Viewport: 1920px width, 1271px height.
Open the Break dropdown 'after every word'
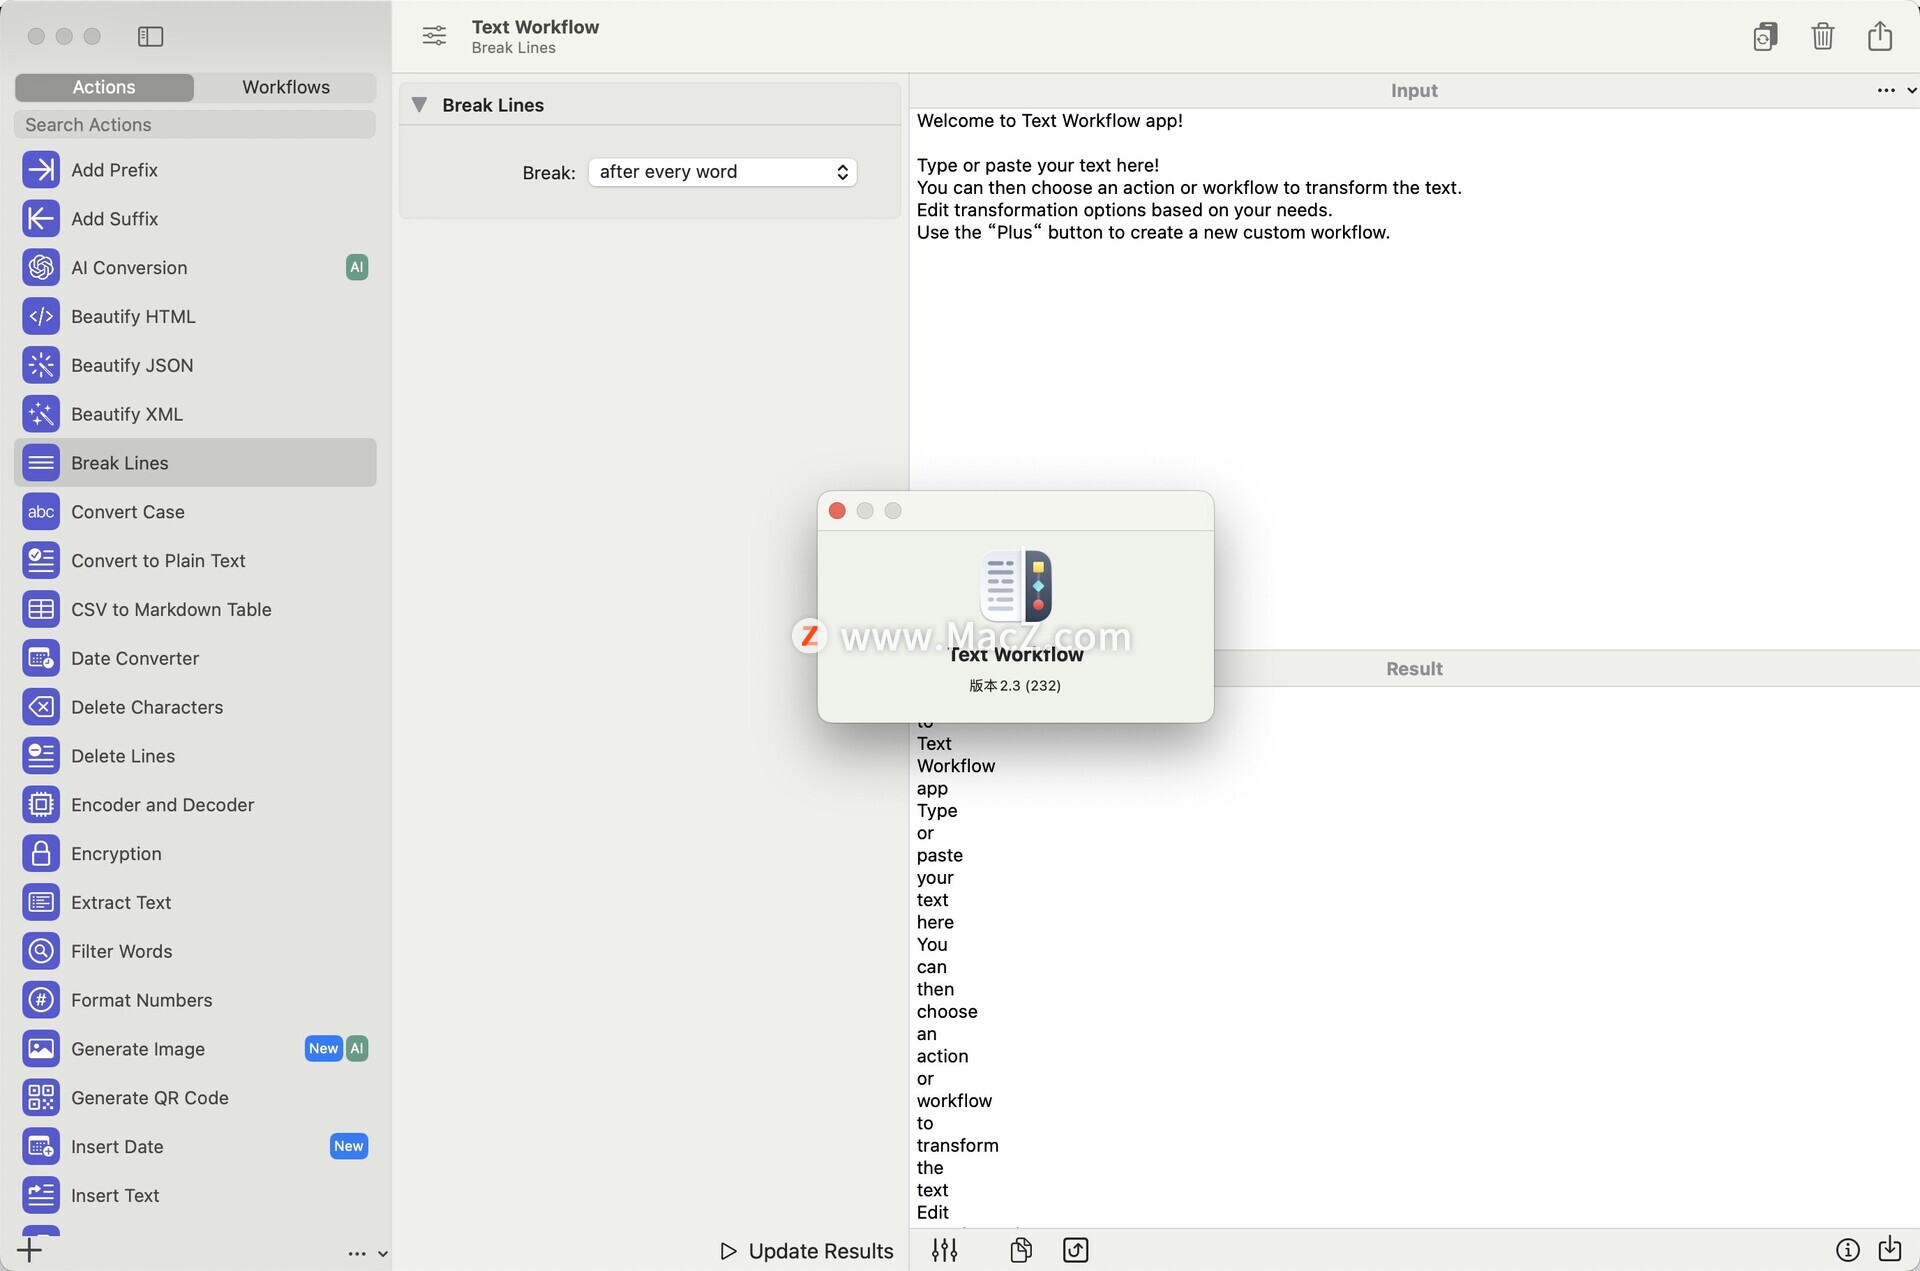723,172
